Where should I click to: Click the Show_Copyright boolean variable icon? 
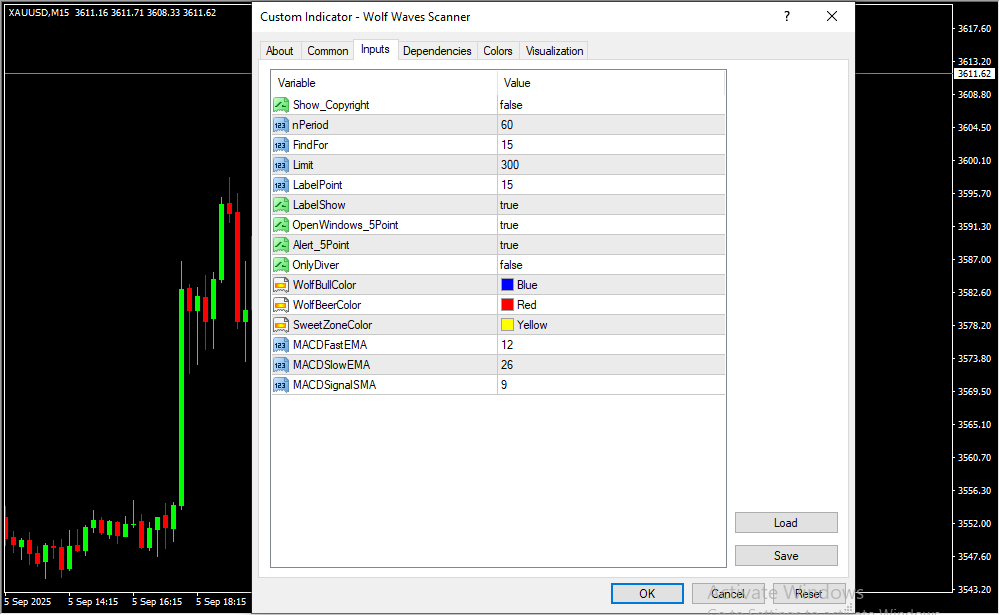[x=280, y=105]
